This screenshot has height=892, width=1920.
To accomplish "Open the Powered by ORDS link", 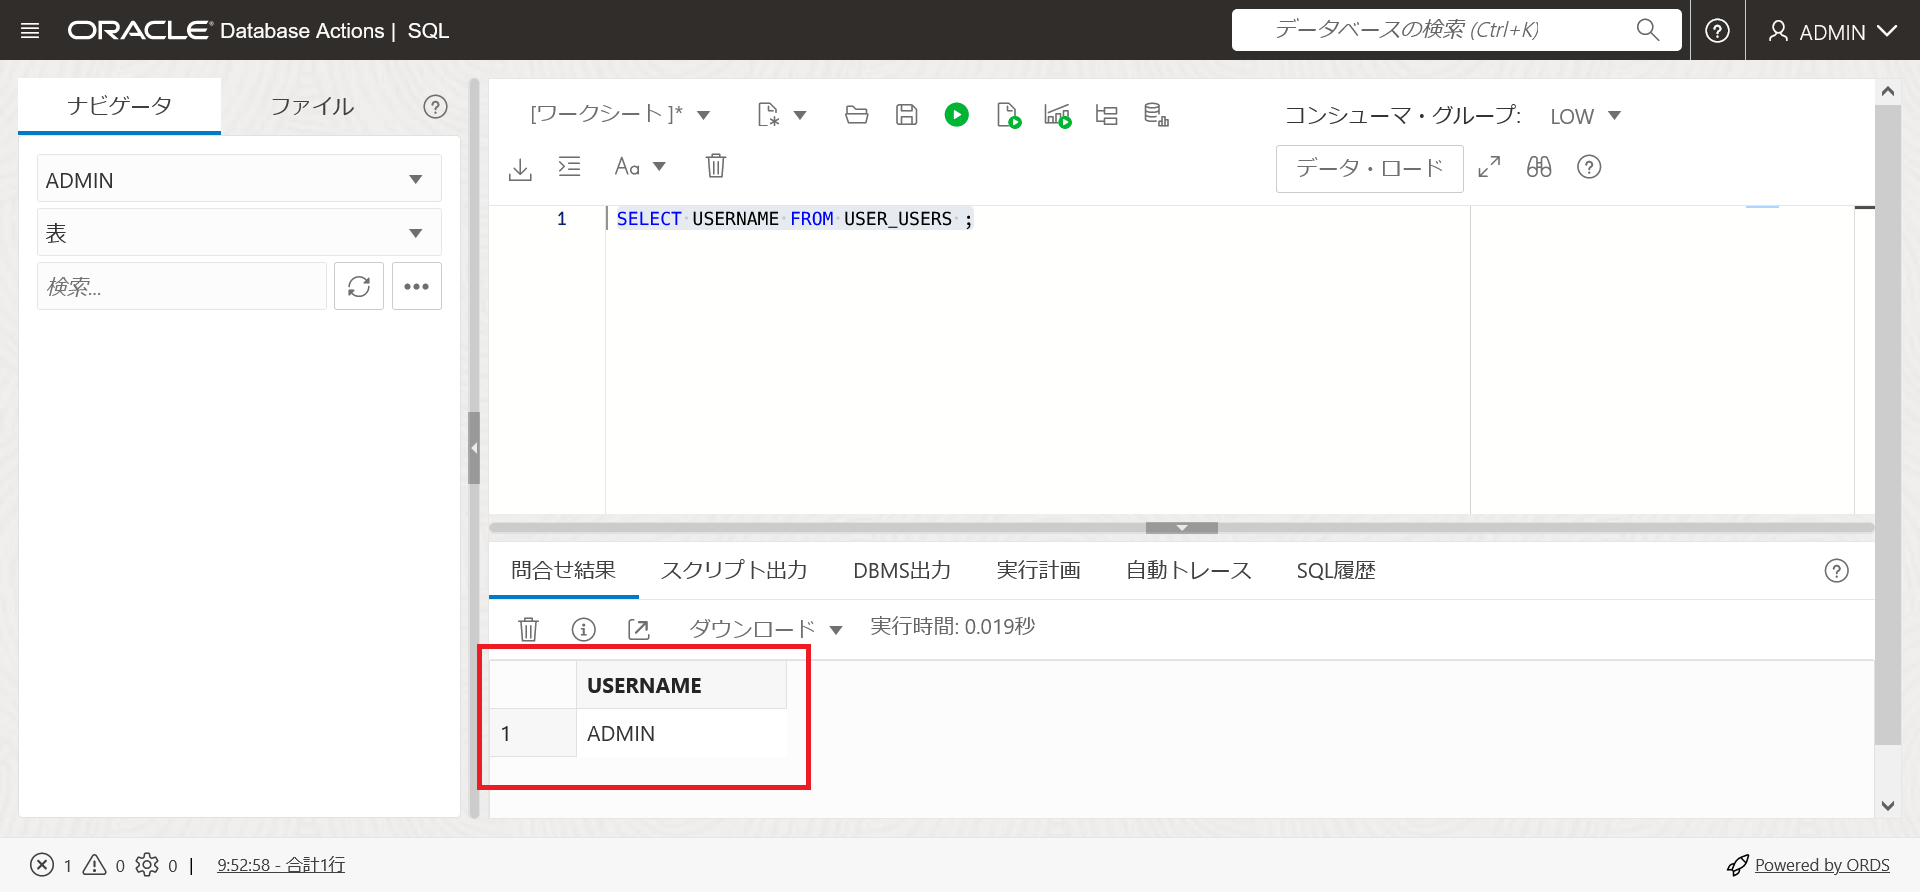I will [1822, 865].
